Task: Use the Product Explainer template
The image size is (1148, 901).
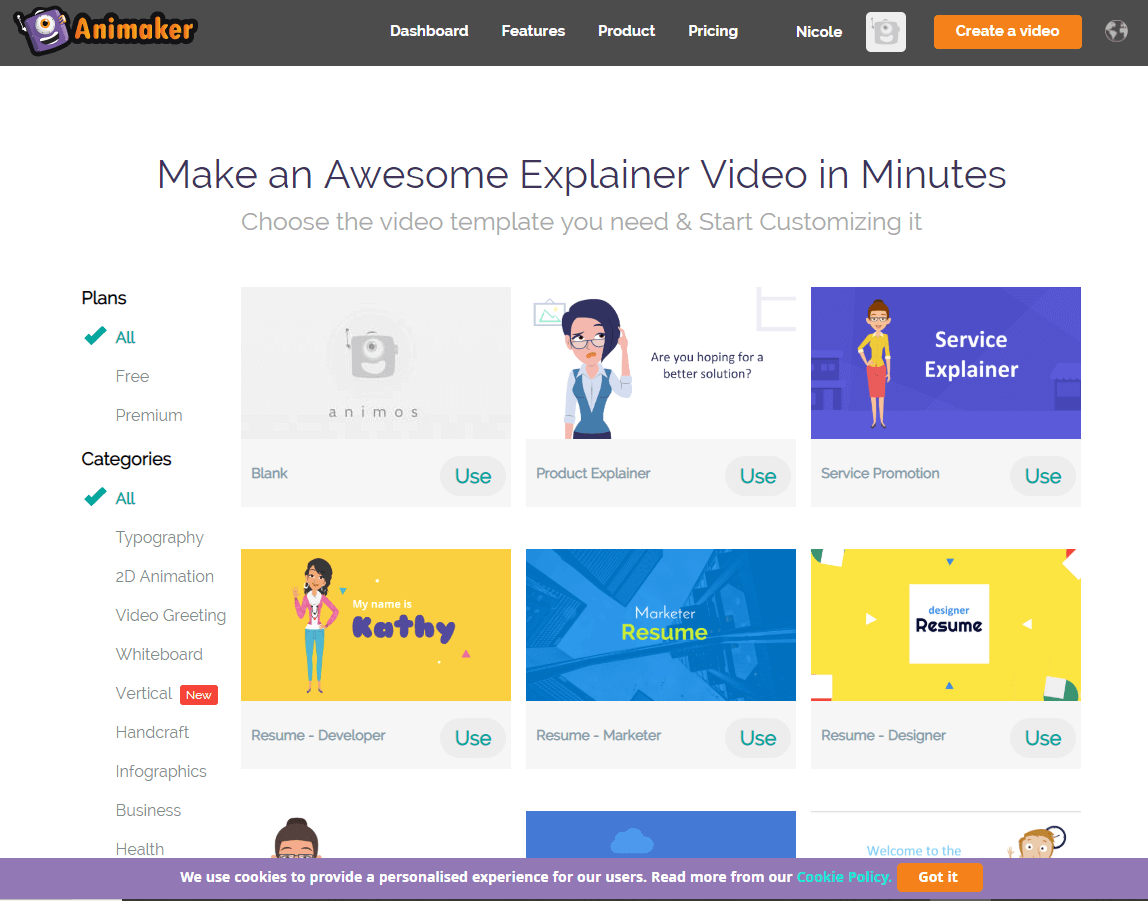Action: [757, 476]
